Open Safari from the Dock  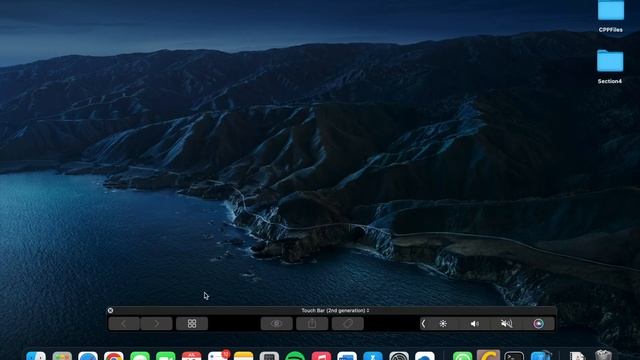coord(88,356)
